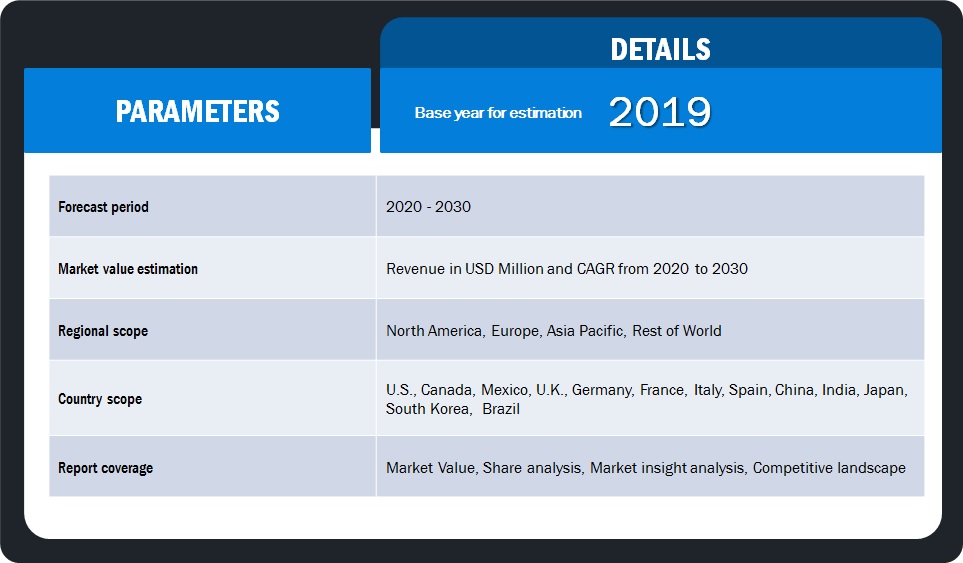The image size is (963, 563).
Task: Click 'Competitive landscape' in report coverage
Action: 829,467
